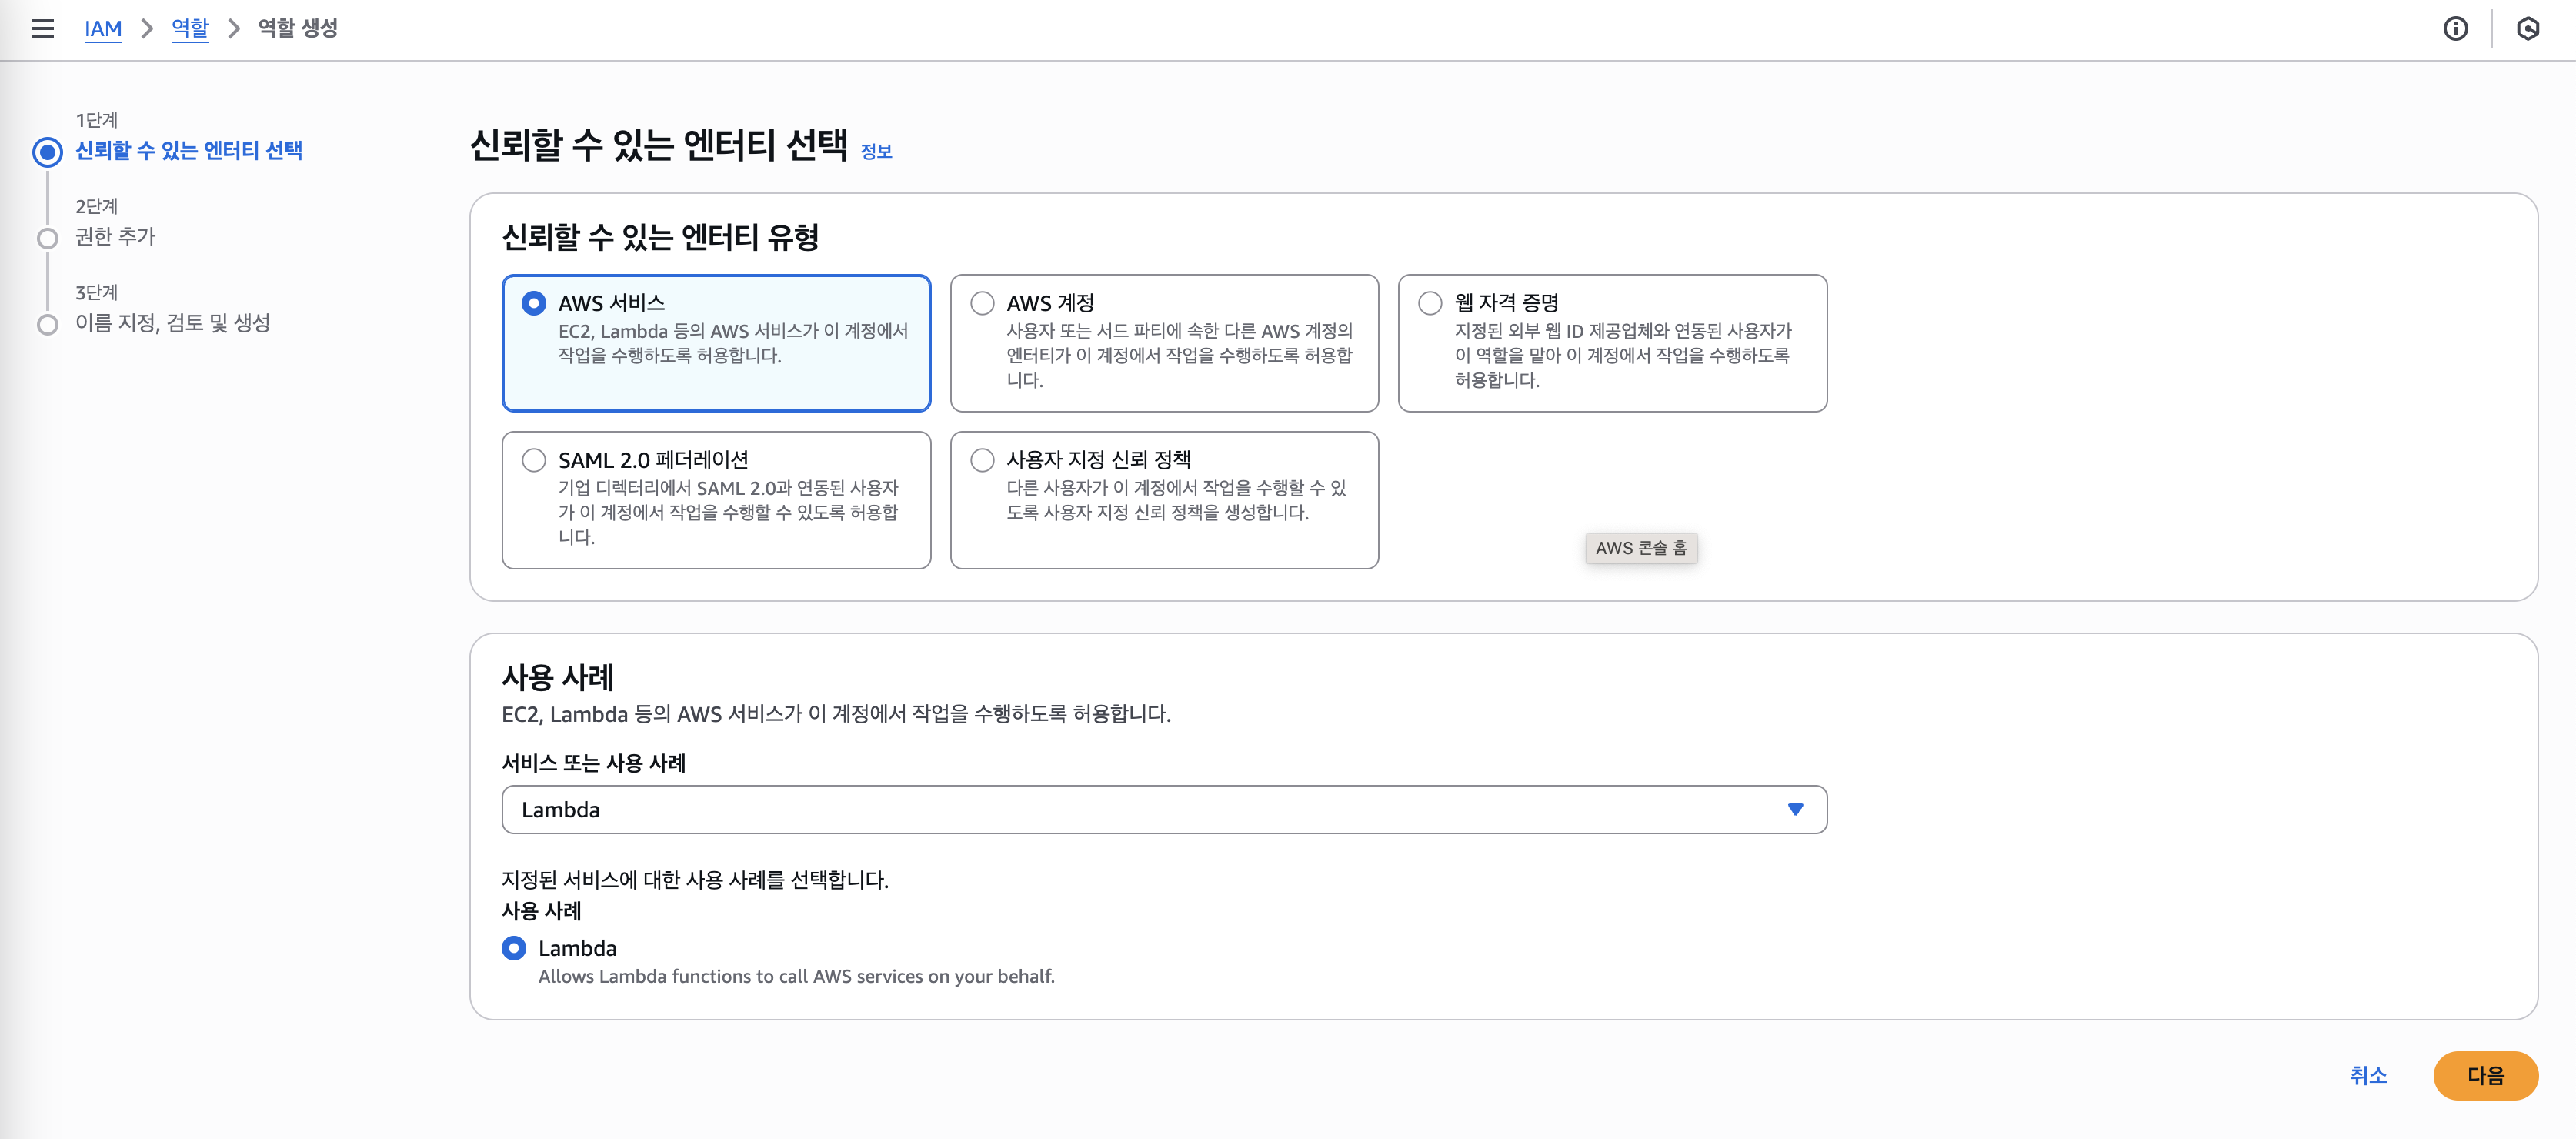The height and width of the screenshot is (1139, 2576).
Task: Click the AWS 콘솔 홈 tooltip
Action: pos(1640,548)
